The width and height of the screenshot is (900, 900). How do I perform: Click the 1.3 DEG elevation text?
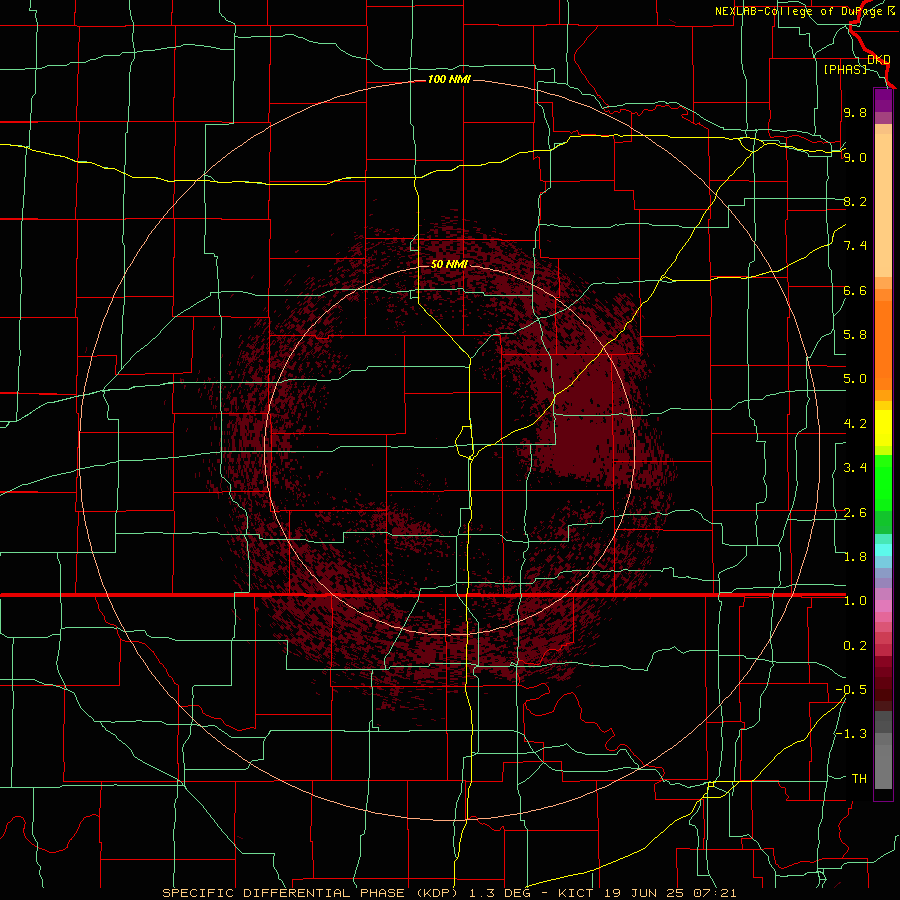(x=498, y=893)
